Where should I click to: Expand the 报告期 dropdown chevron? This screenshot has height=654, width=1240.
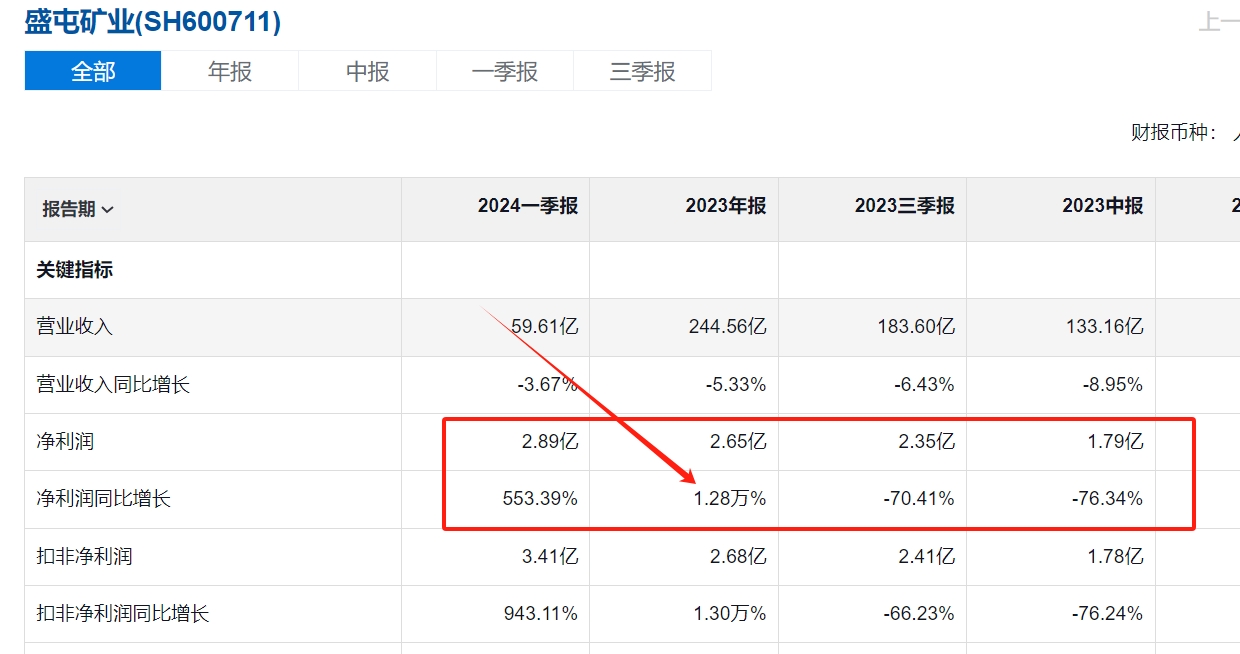click(108, 209)
